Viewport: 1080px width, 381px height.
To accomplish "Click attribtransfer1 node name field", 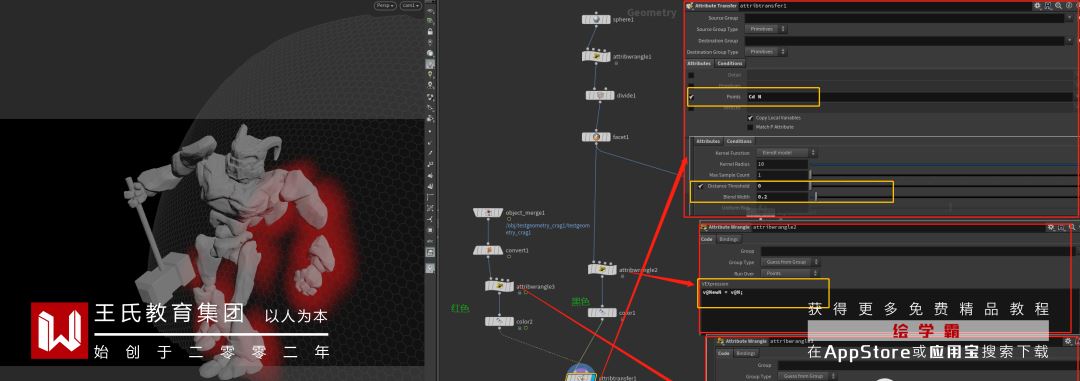I will pos(884,6).
